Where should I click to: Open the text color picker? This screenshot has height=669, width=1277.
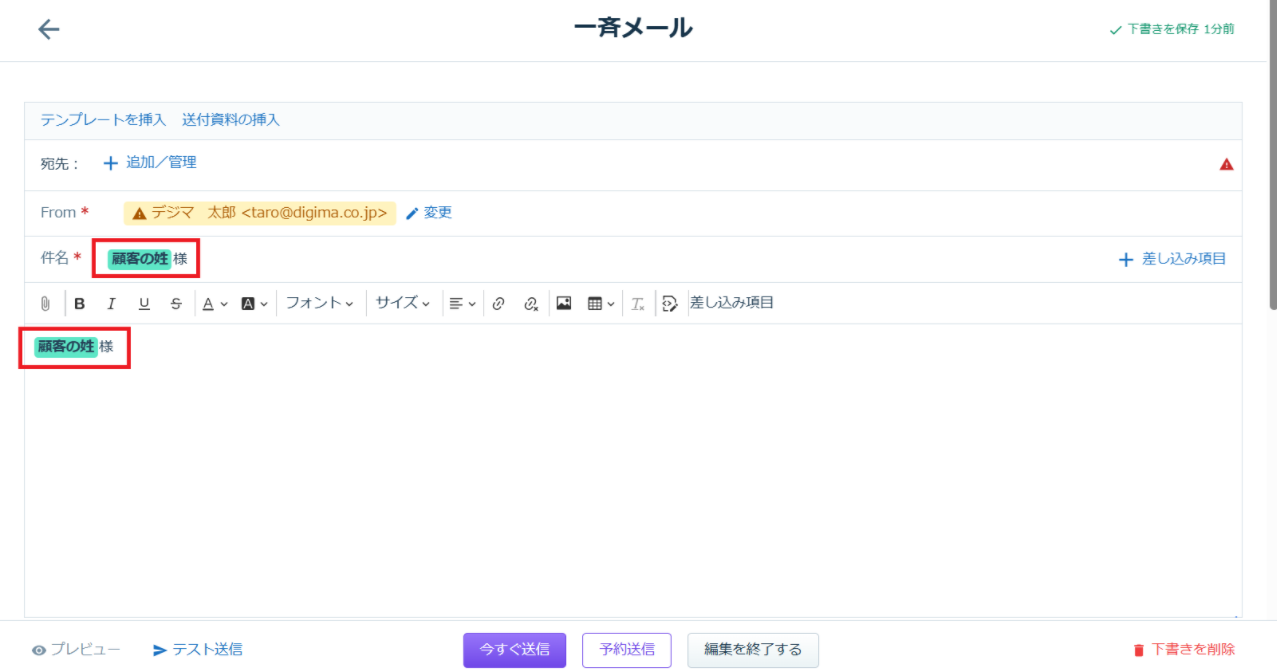(x=215, y=304)
